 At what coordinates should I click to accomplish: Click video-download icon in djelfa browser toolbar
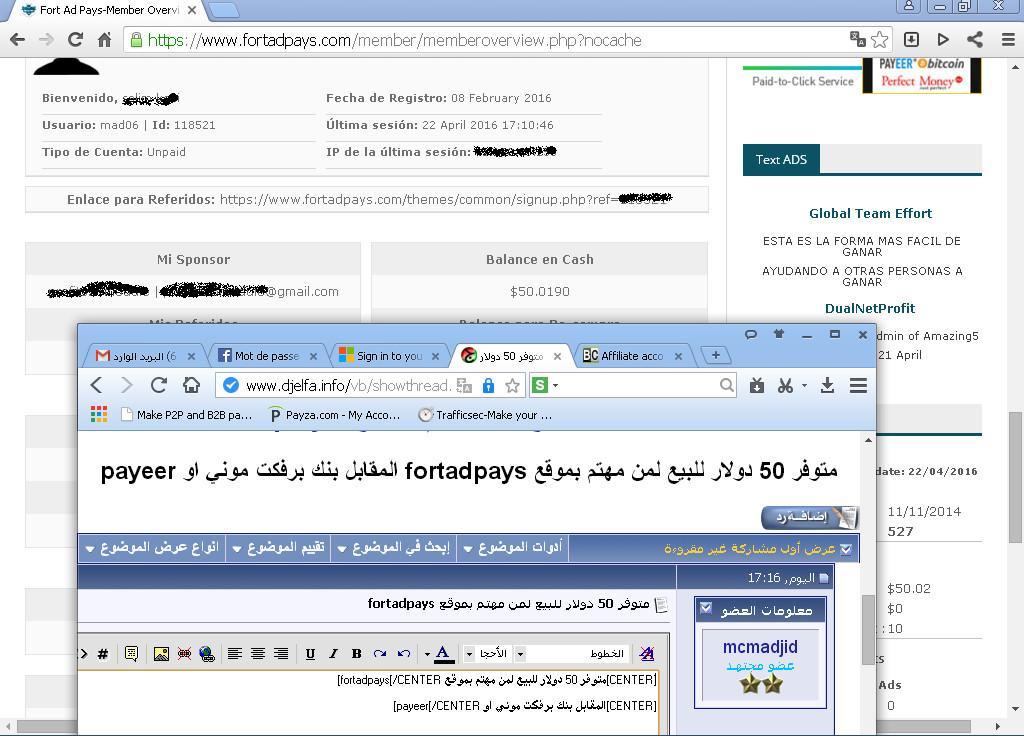pos(757,386)
